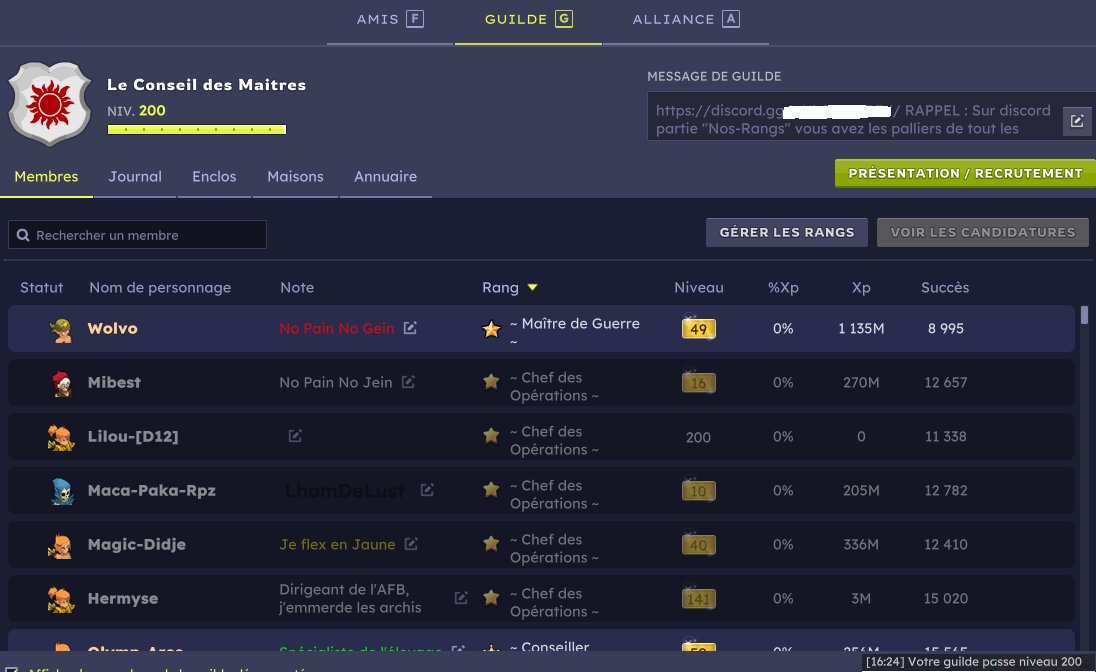Click Mibest's character avatar icon

[62, 383]
